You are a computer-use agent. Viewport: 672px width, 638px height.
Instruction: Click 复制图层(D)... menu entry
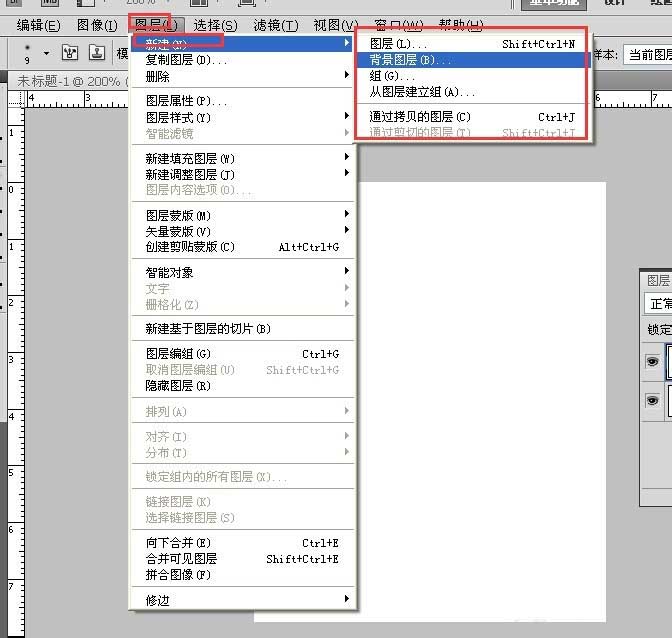coord(242,60)
